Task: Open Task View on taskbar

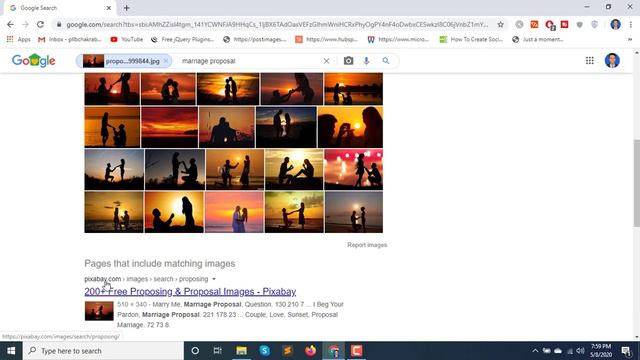Action: [218, 351]
